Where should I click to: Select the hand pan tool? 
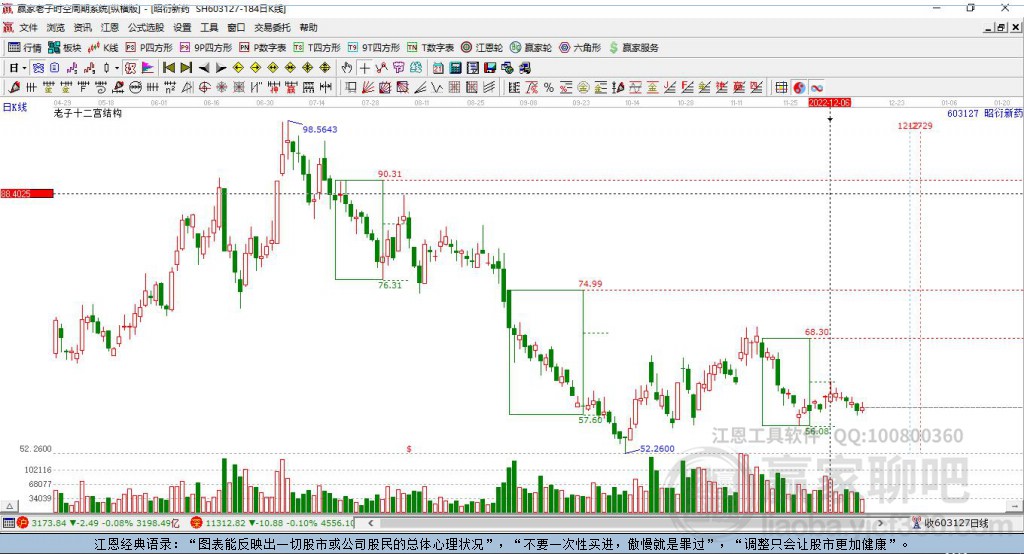pyautogui.click(x=347, y=68)
